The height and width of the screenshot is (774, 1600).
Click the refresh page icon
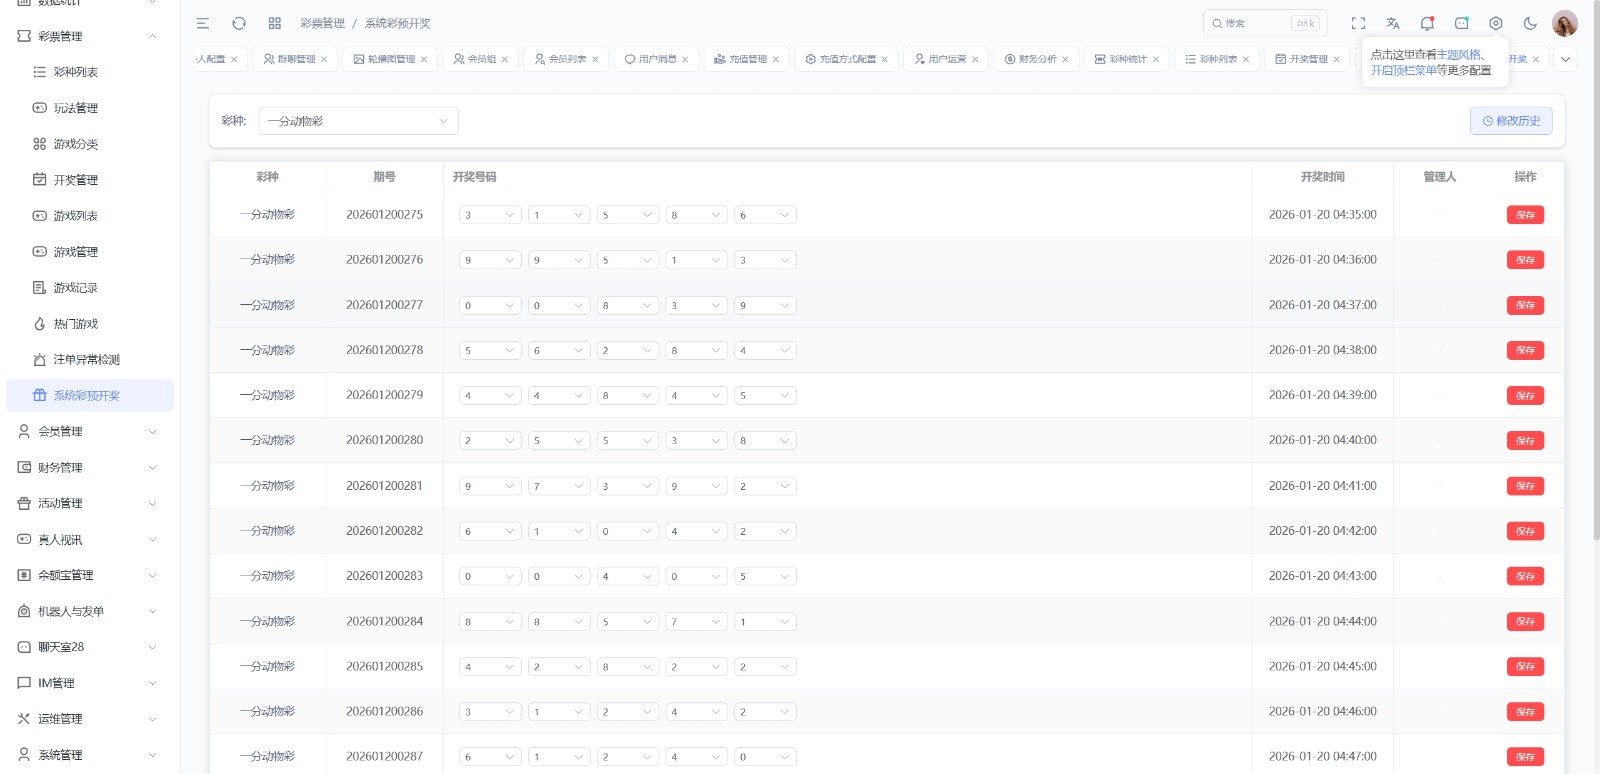[x=239, y=23]
